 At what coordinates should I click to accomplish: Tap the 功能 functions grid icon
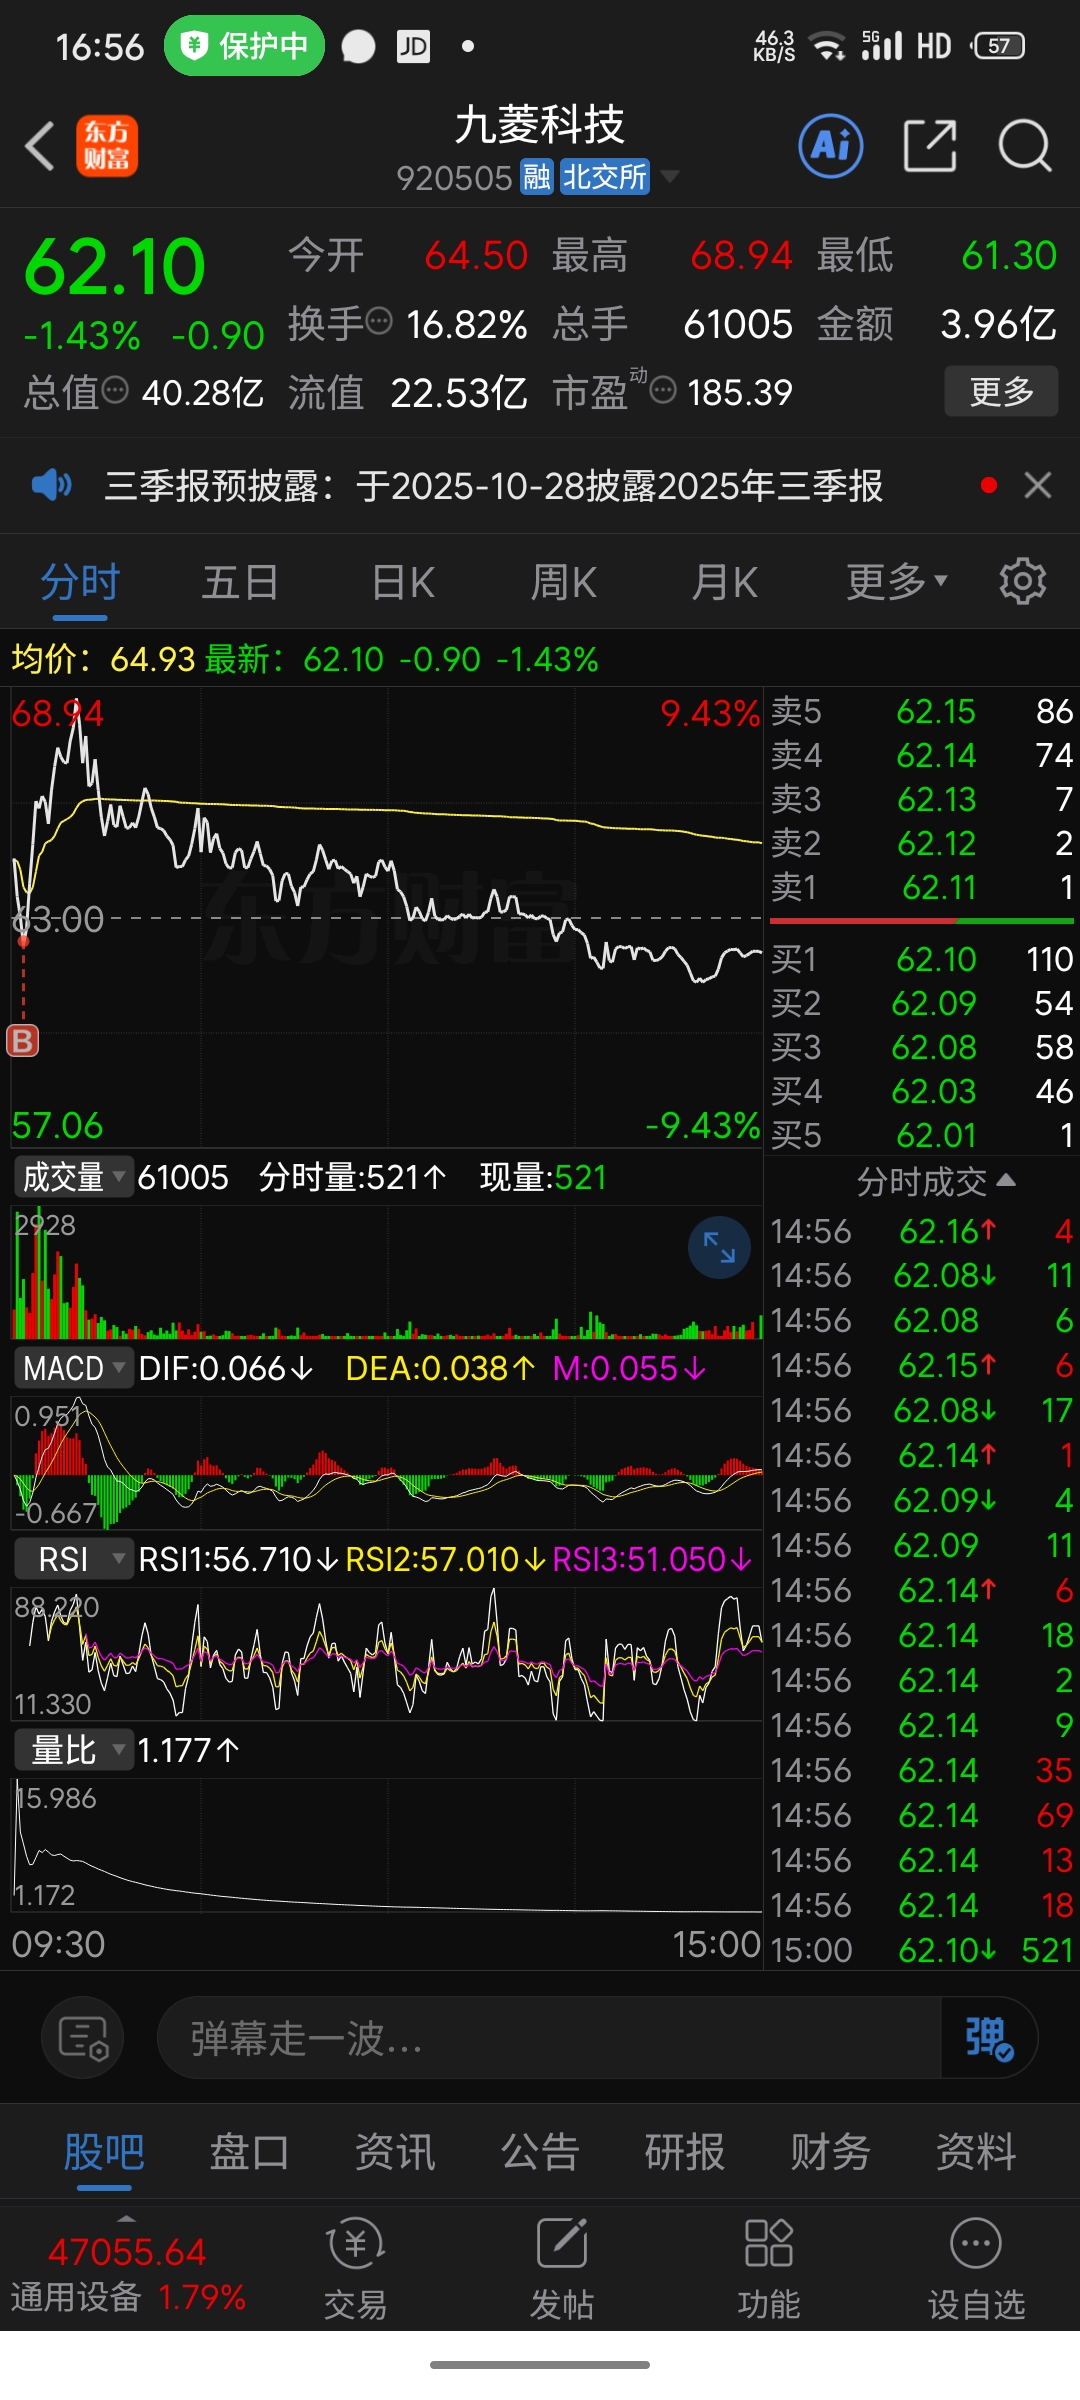768,2270
